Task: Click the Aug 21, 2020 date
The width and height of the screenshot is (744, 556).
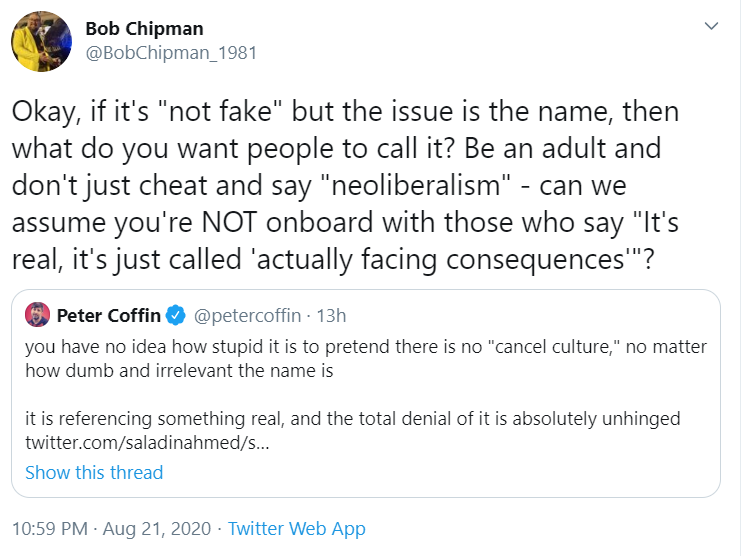Action: click(x=157, y=528)
